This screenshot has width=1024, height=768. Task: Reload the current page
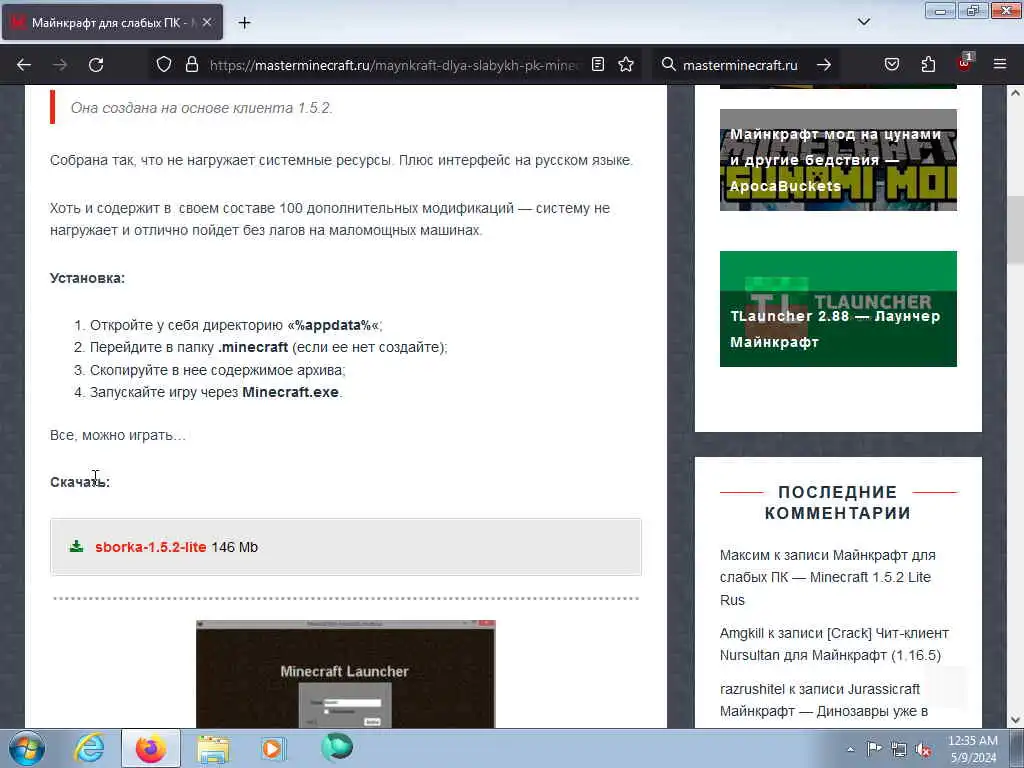pos(96,65)
